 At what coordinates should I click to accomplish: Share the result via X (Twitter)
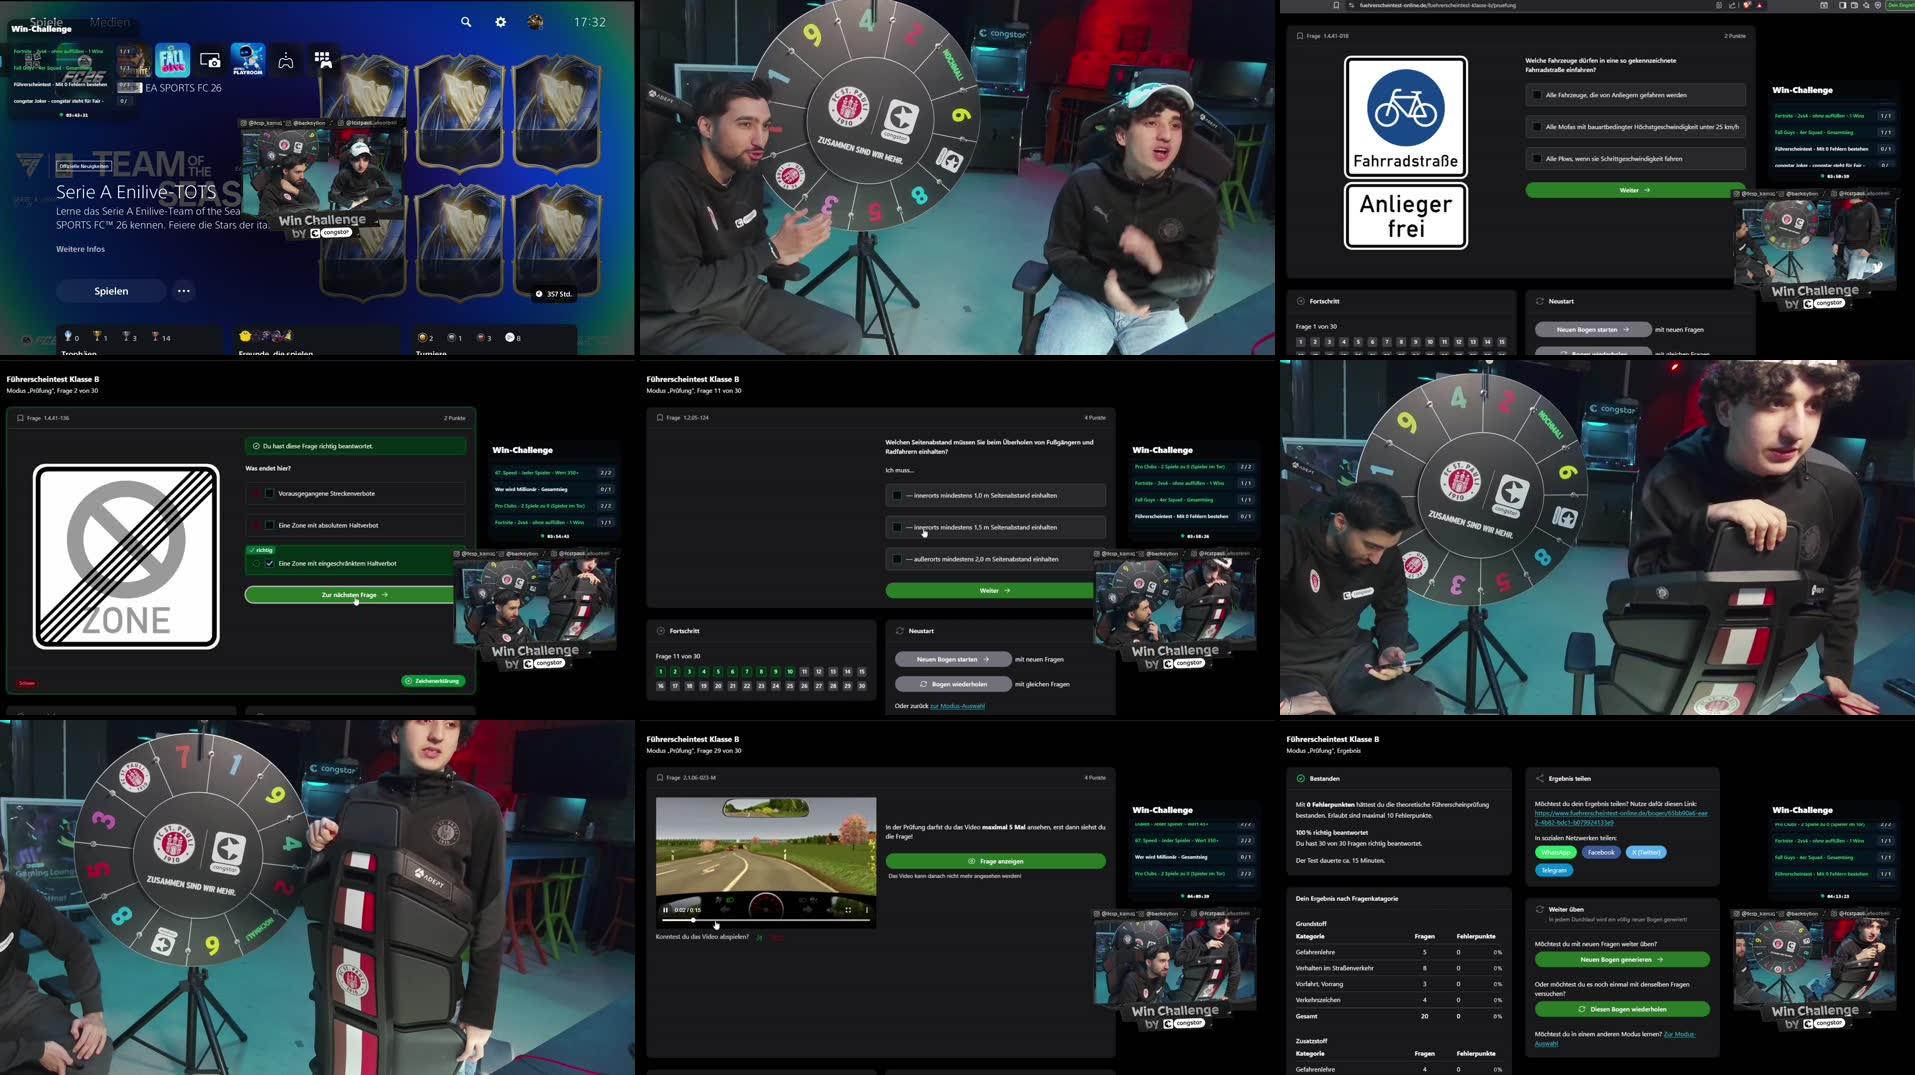click(1646, 853)
